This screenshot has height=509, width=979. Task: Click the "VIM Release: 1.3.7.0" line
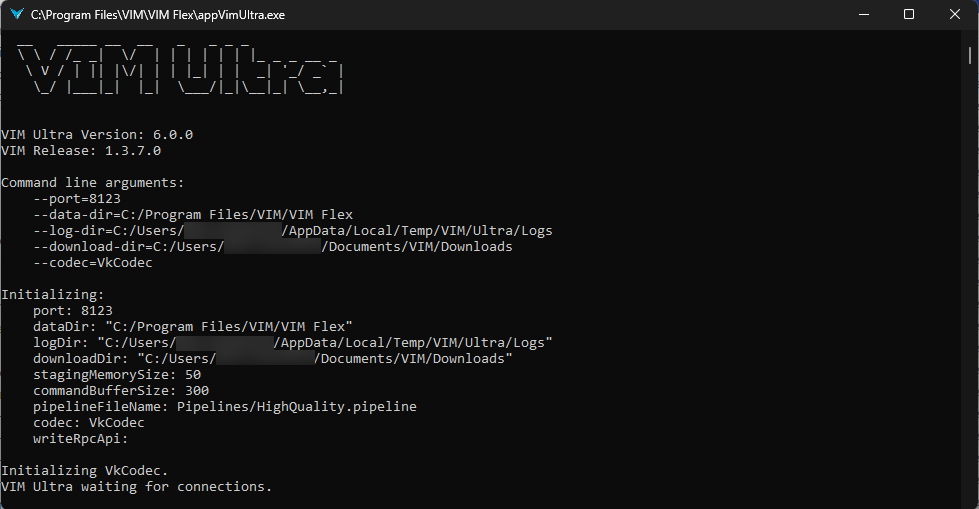[81, 150]
